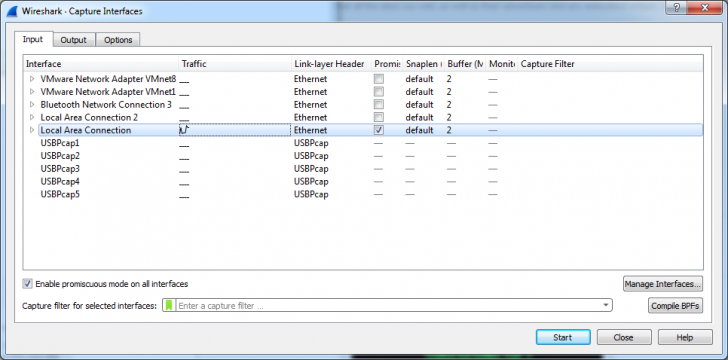Uncheck promiscuous checkbox for Local Area Connection
728x360 pixels.
pos(379,130)
